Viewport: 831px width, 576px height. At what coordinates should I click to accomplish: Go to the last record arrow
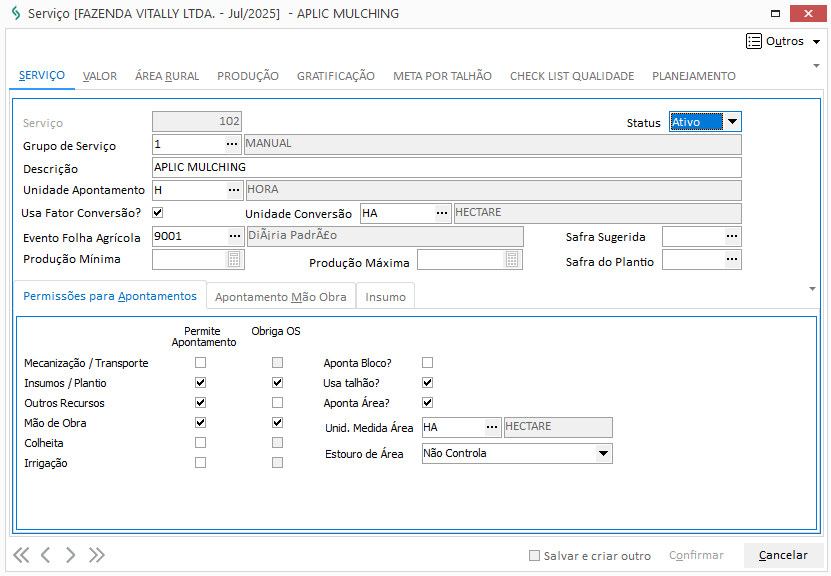(x=97, y=555)
